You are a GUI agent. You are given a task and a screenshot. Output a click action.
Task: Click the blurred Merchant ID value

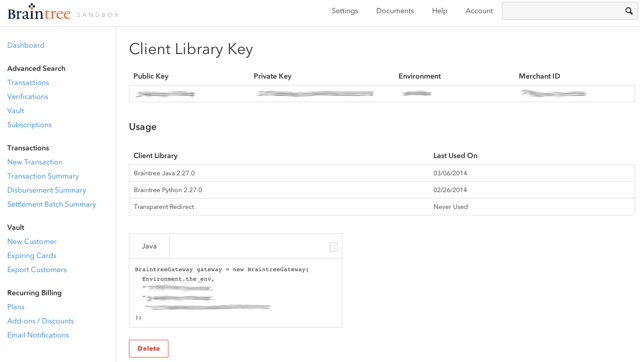tap(553, 94)
